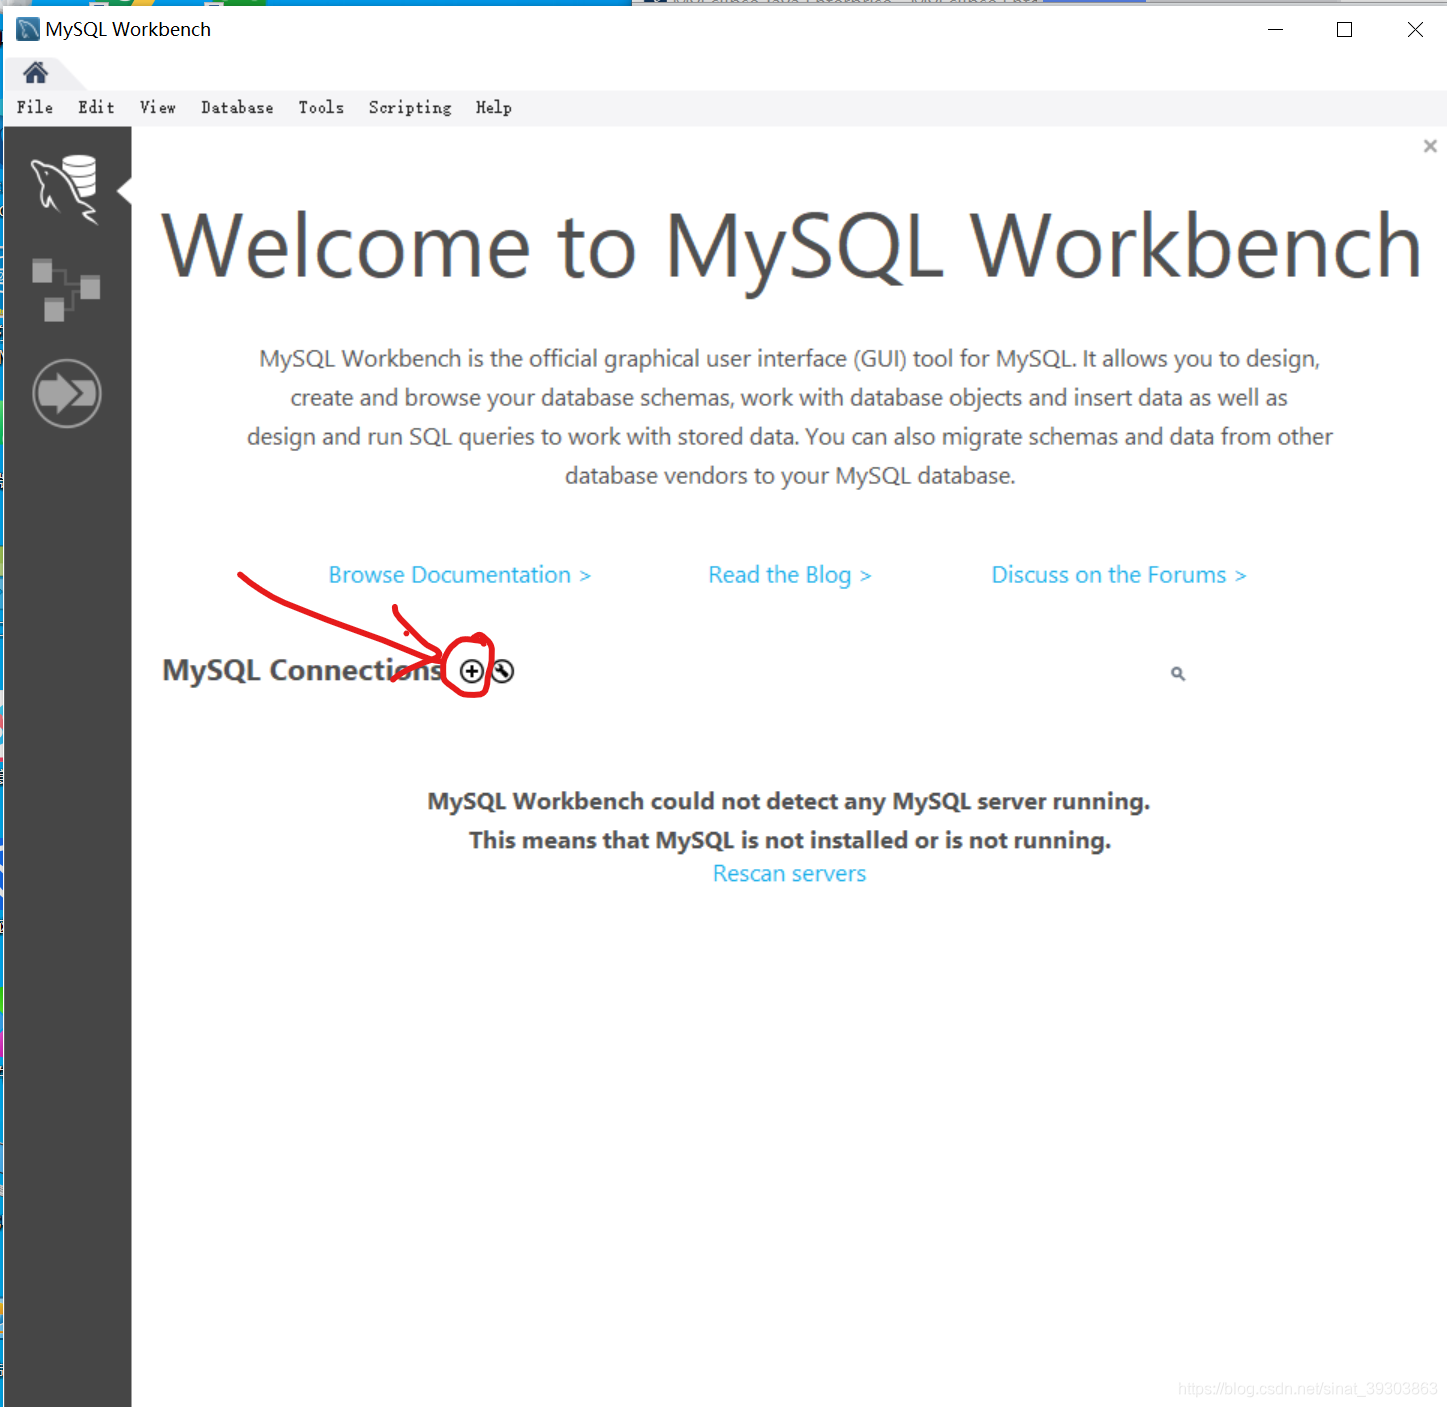Open the Scripting menu
The width and height of the screenshot is (1447, 1407).
[x=410, y=107]
